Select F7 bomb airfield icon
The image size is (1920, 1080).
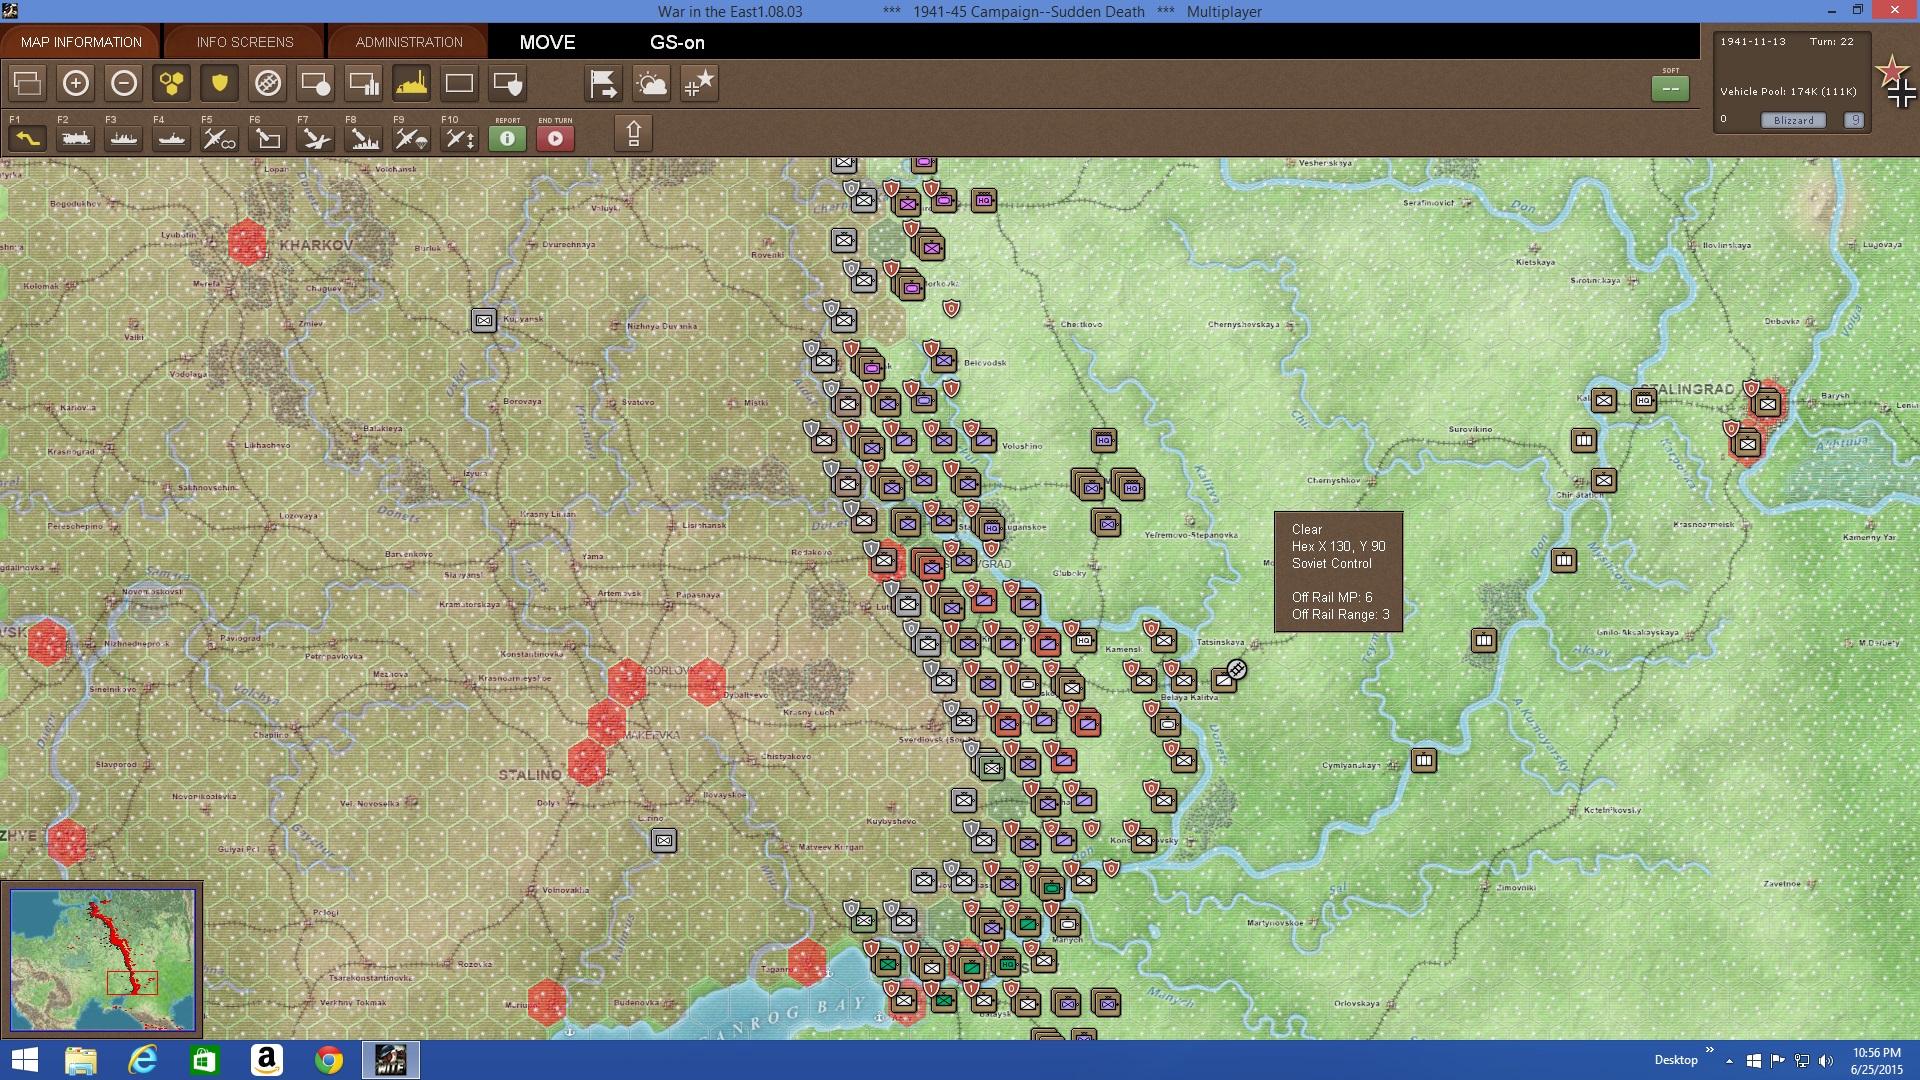[x=316, y=138]
